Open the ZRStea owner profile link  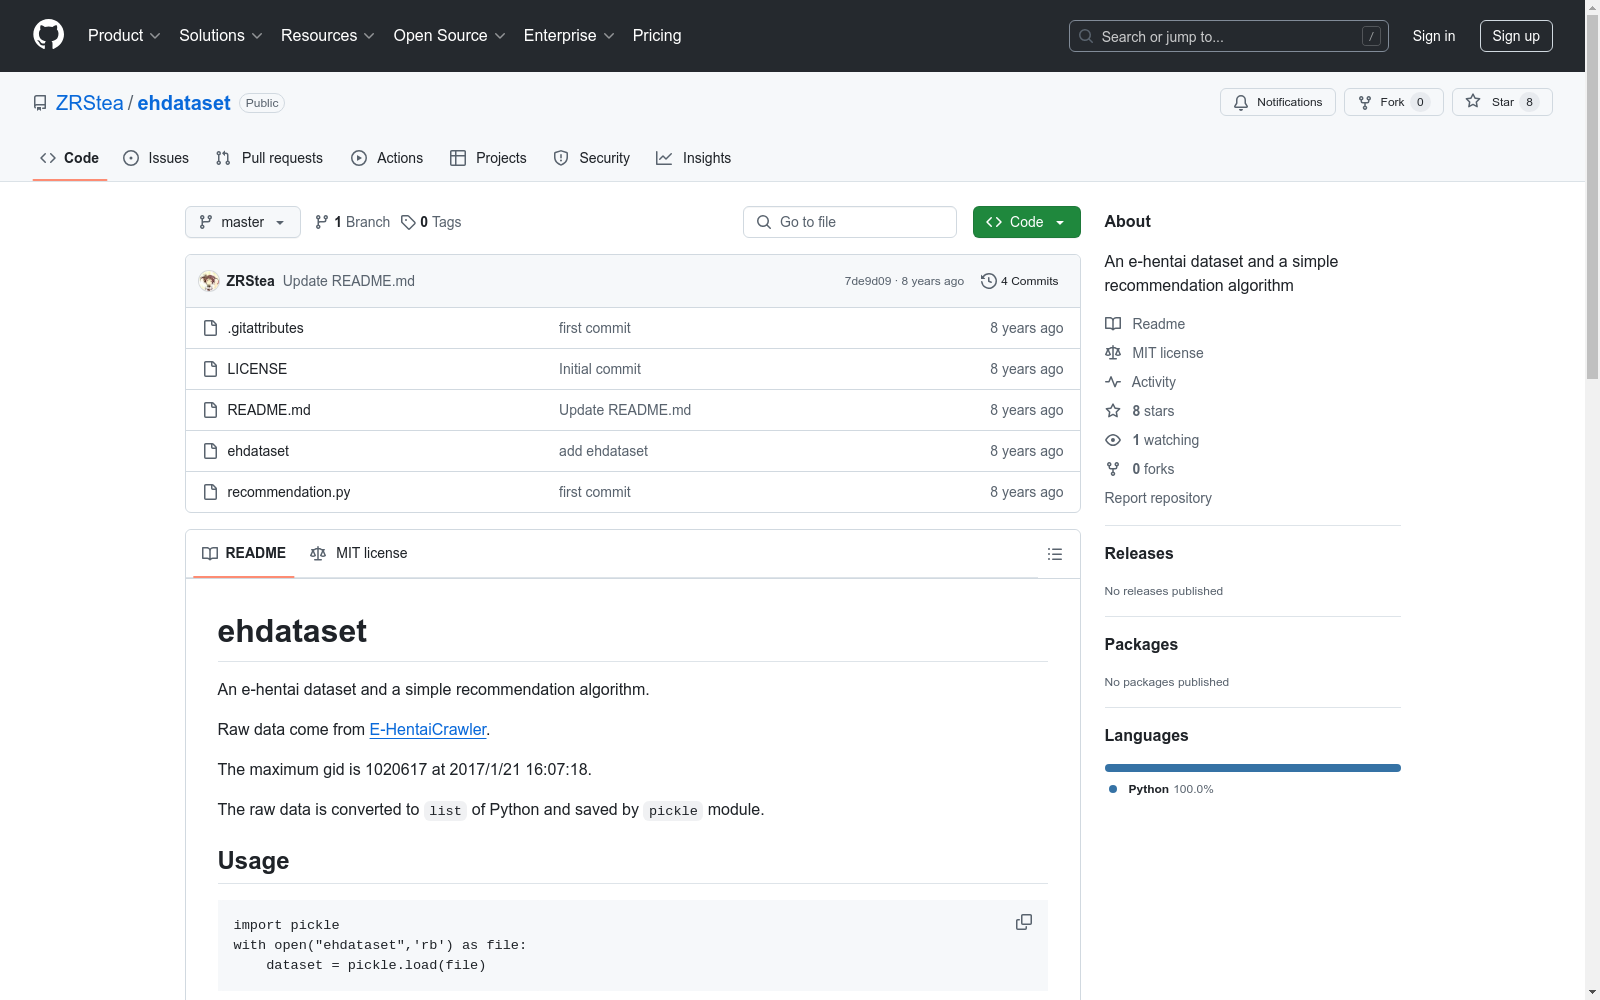coord(90,103)
